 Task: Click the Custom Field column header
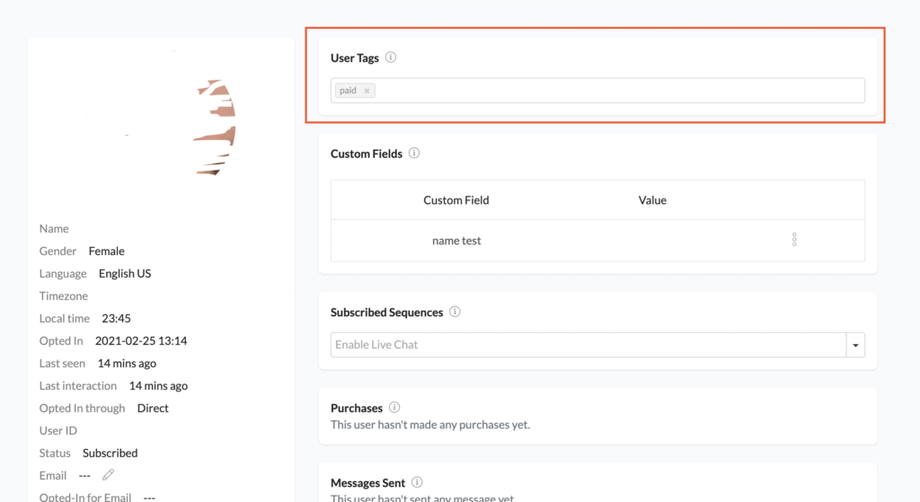456,200
